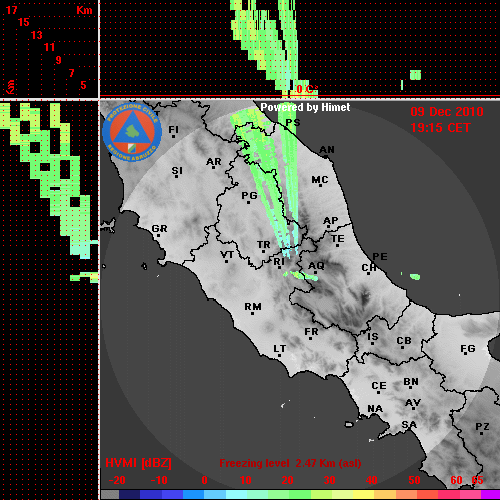Image resolution: width=500 pixels, height=500 pixels.
Task: Select the PG city marker
Action: (248, 202)
